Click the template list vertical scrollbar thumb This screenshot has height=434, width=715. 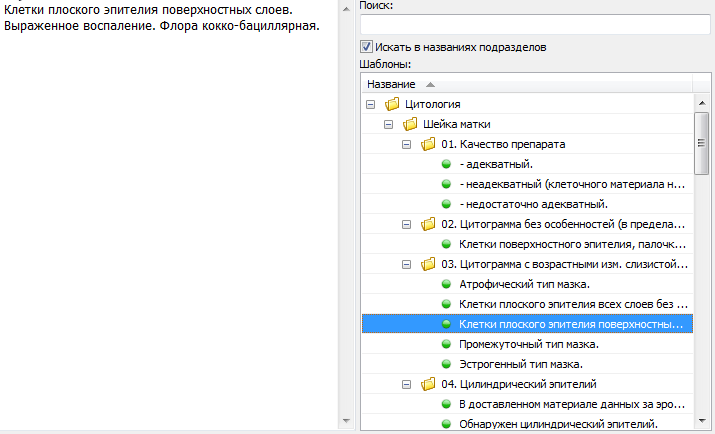click(x=702, y=130)
